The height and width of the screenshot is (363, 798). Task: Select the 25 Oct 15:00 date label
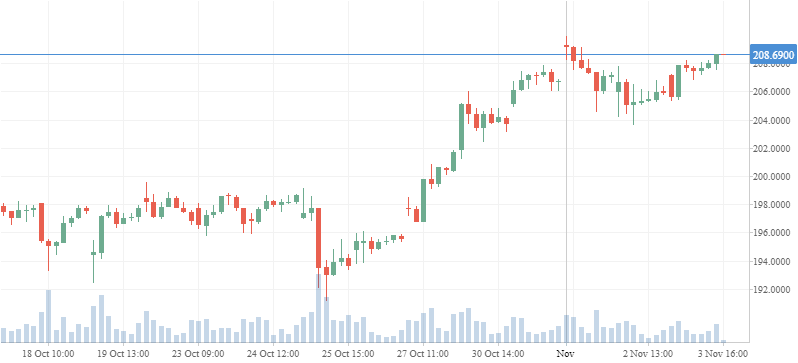[348, 353]
